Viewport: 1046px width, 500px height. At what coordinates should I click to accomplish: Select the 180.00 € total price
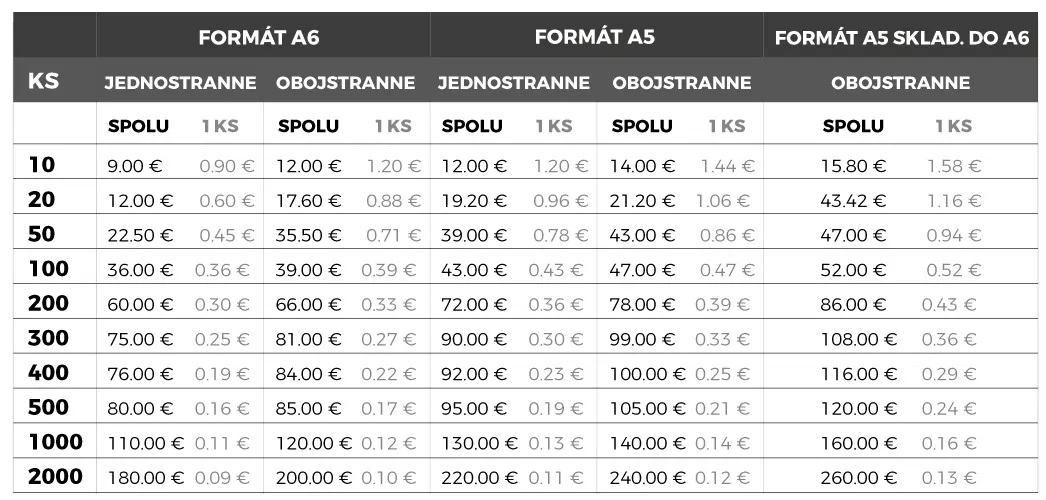point(146,478)
